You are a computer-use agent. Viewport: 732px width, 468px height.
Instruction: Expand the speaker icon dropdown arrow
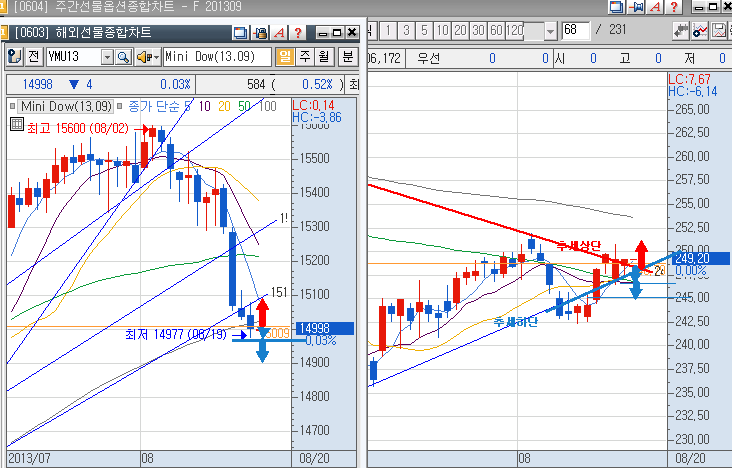(x=156, y=56)
